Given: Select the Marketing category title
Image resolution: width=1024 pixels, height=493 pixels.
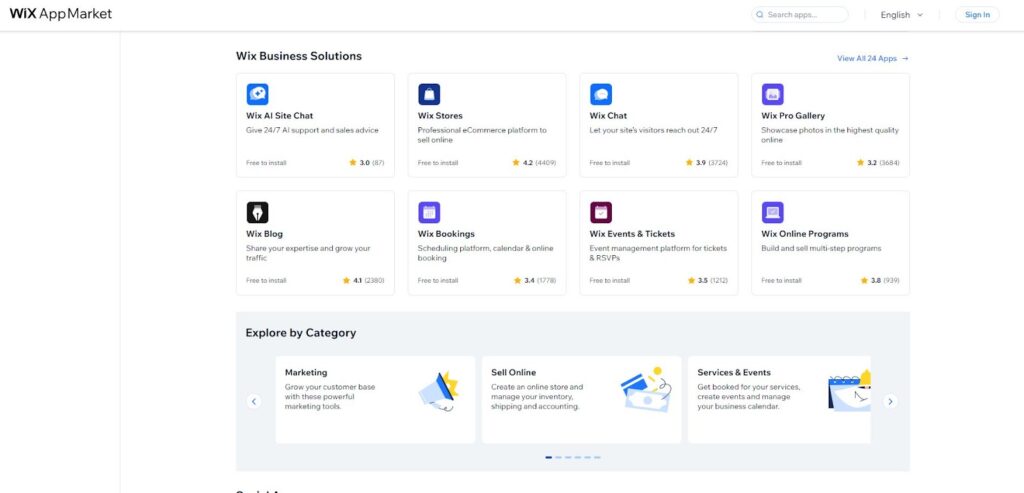Looking at the screenshot, I should [306, 372].
